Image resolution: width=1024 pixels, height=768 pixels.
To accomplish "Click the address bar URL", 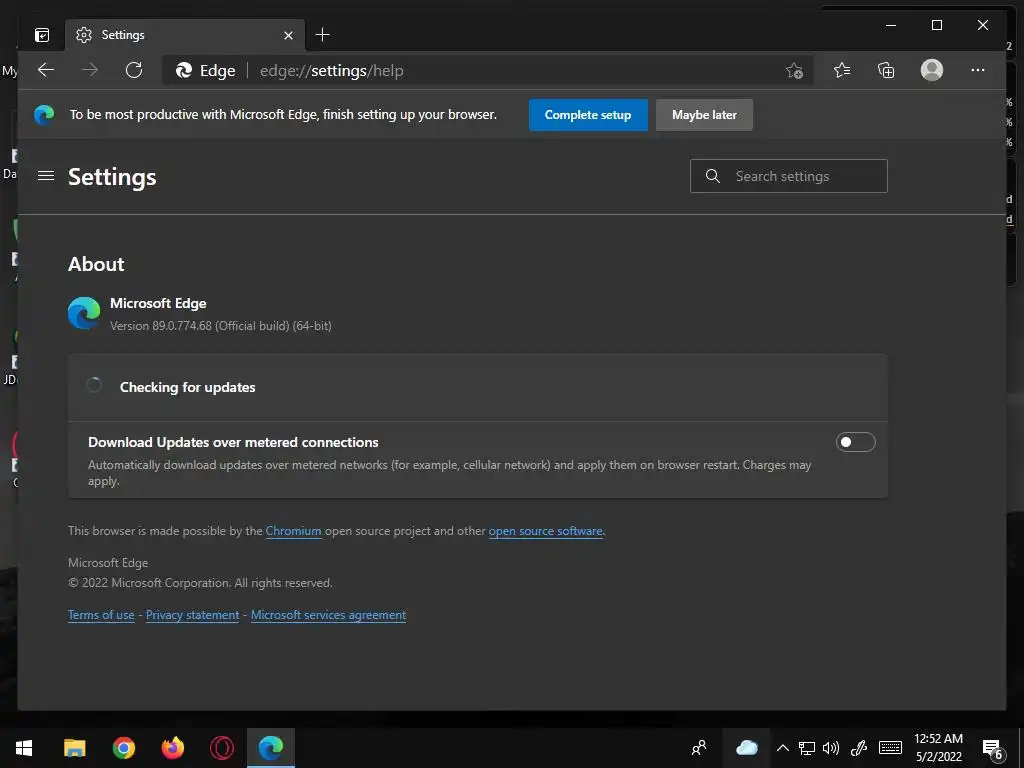I will 332,71.
